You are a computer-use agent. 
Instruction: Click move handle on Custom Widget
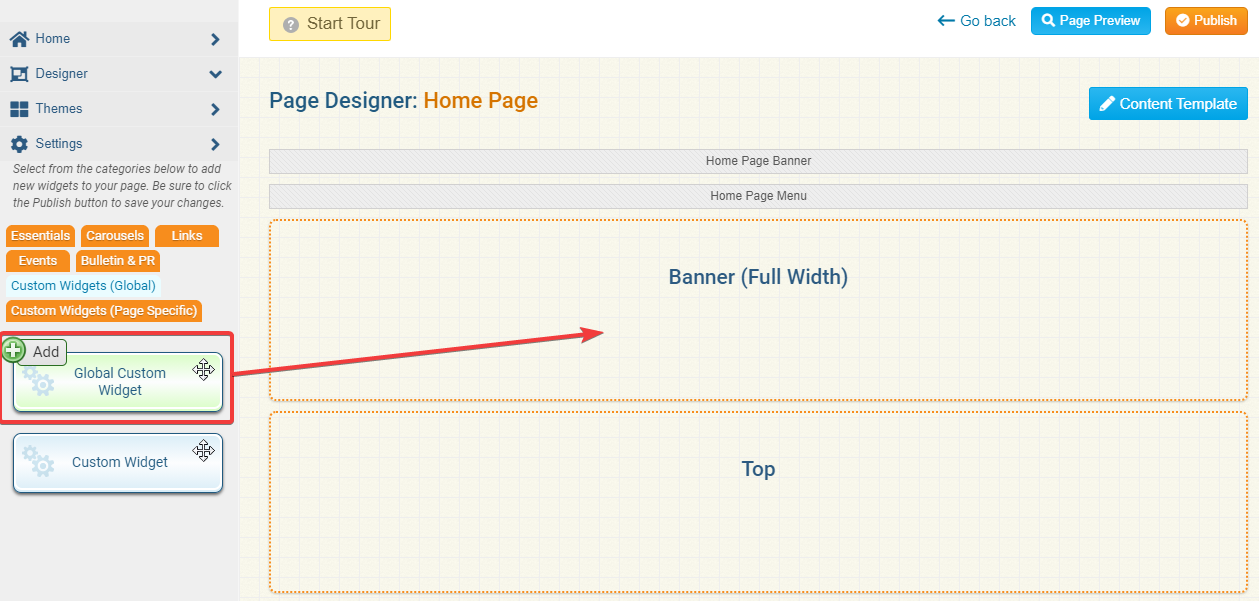click(204, 451)
